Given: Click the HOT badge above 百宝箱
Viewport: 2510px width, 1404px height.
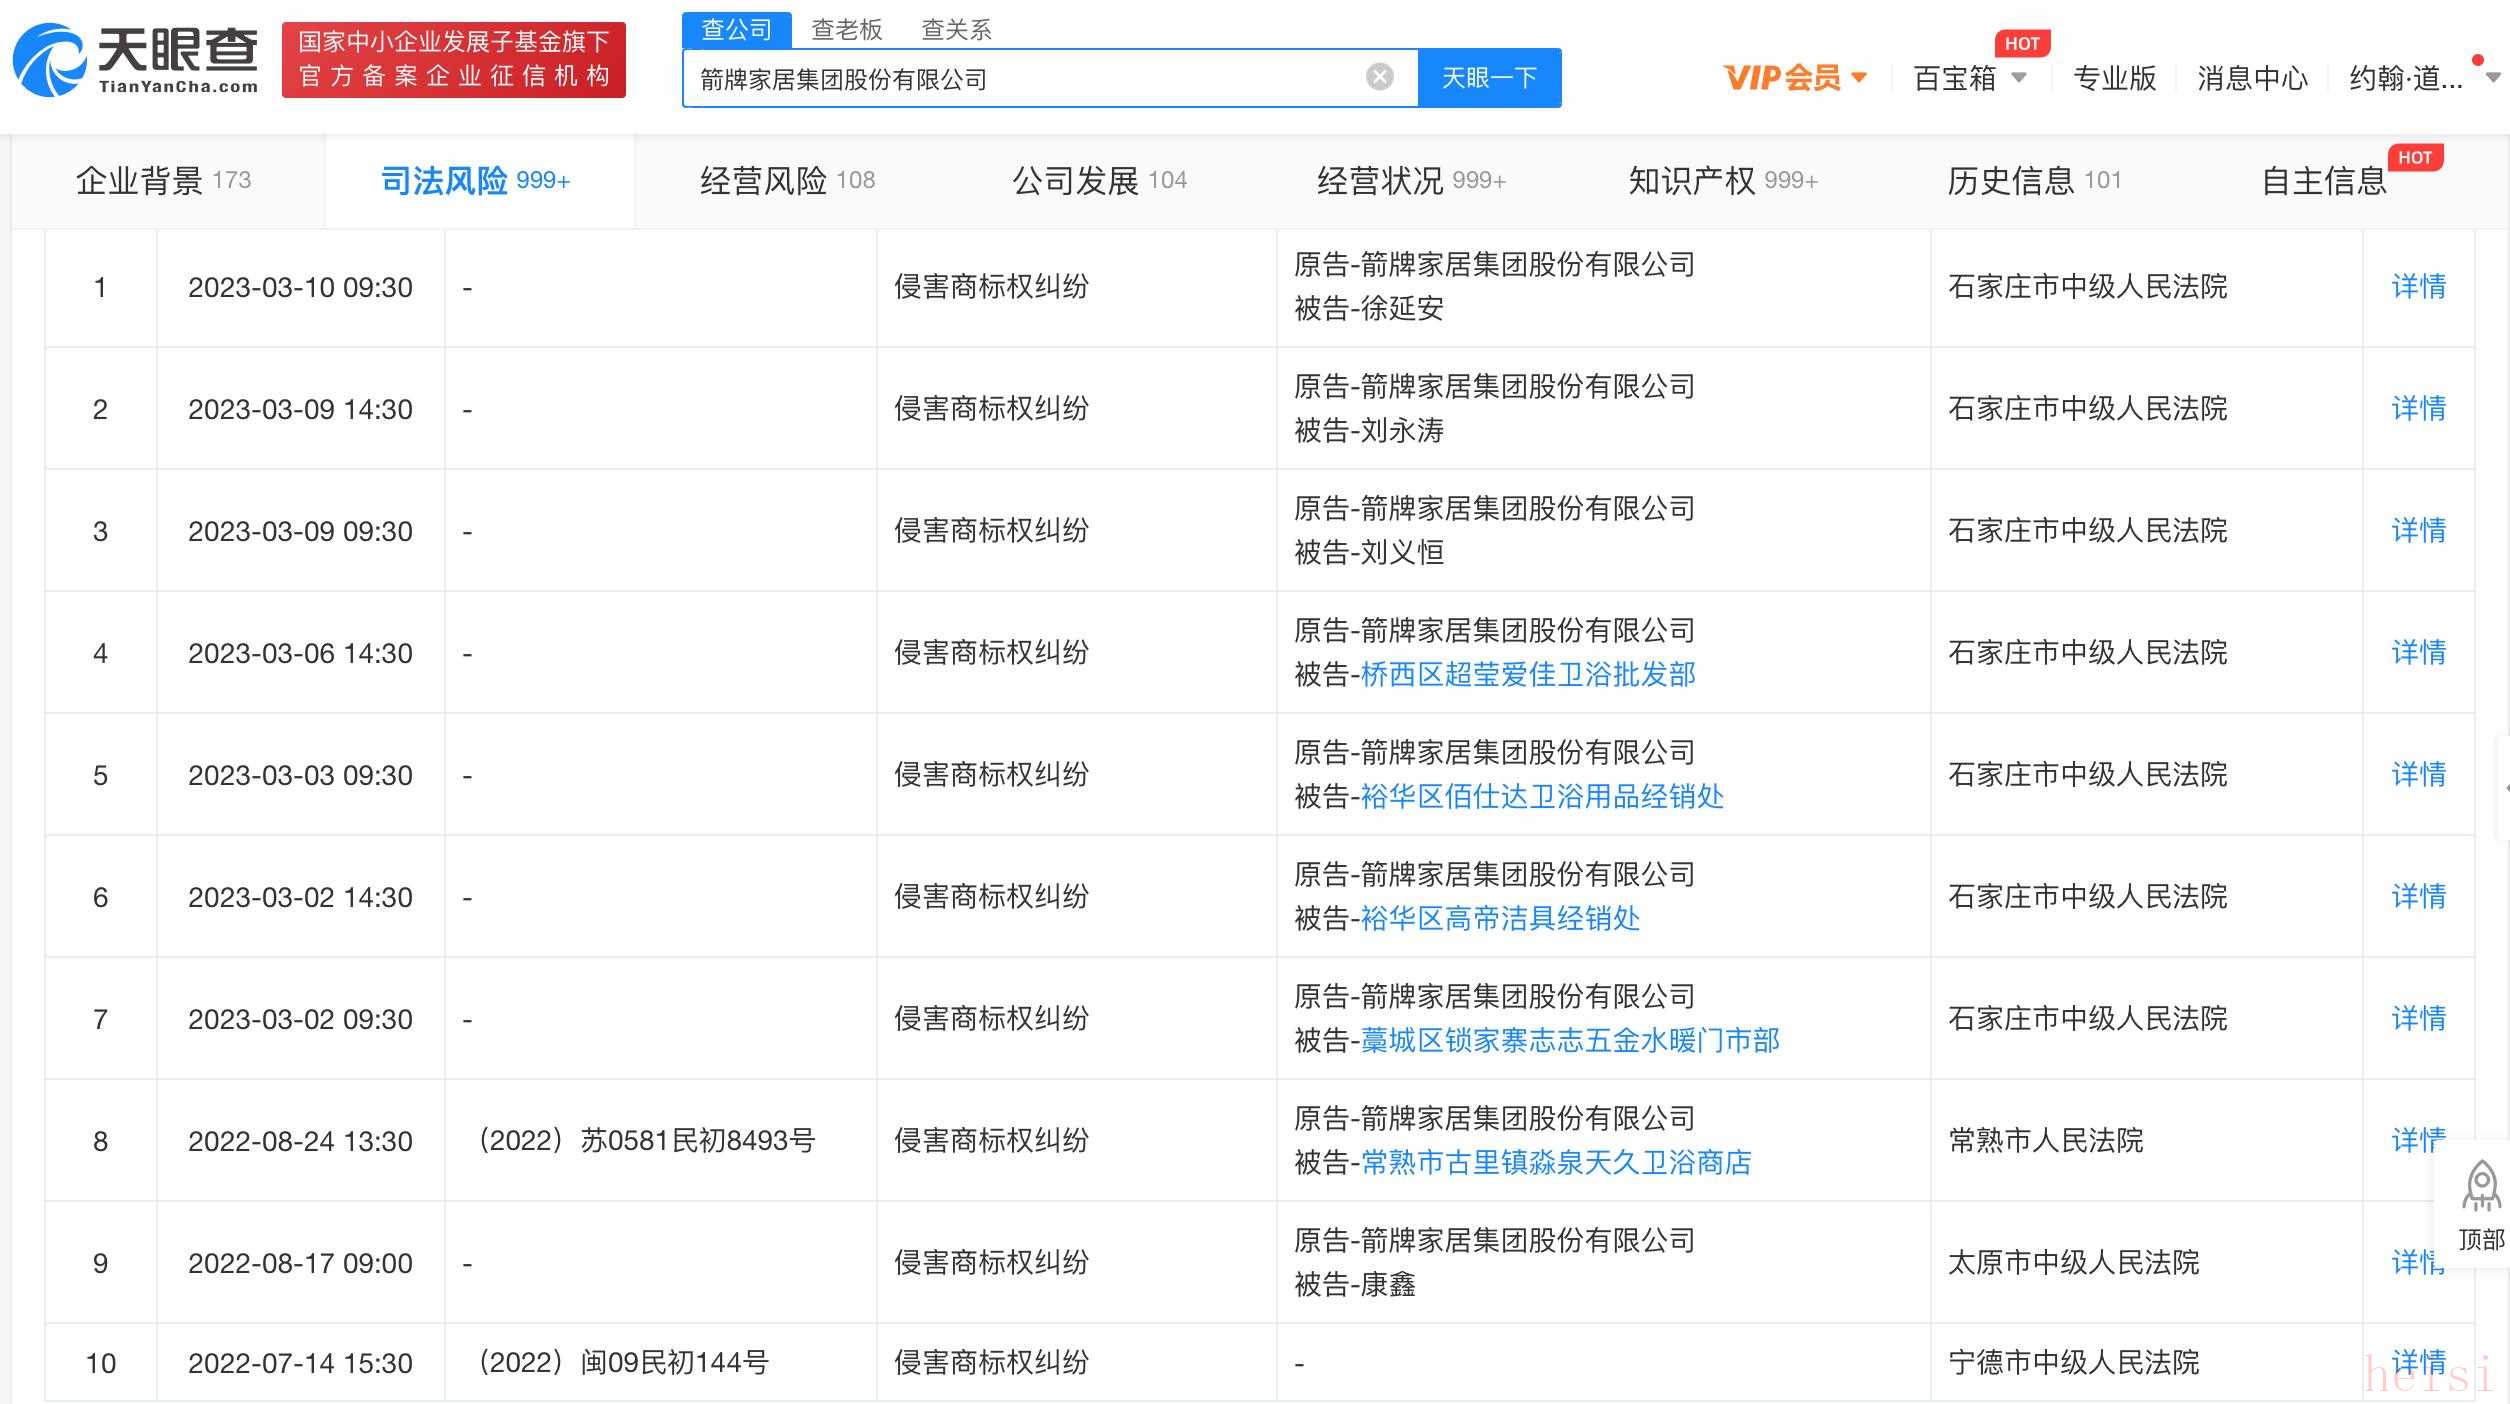Looking at the screenshot, I should pos(2021,44).
